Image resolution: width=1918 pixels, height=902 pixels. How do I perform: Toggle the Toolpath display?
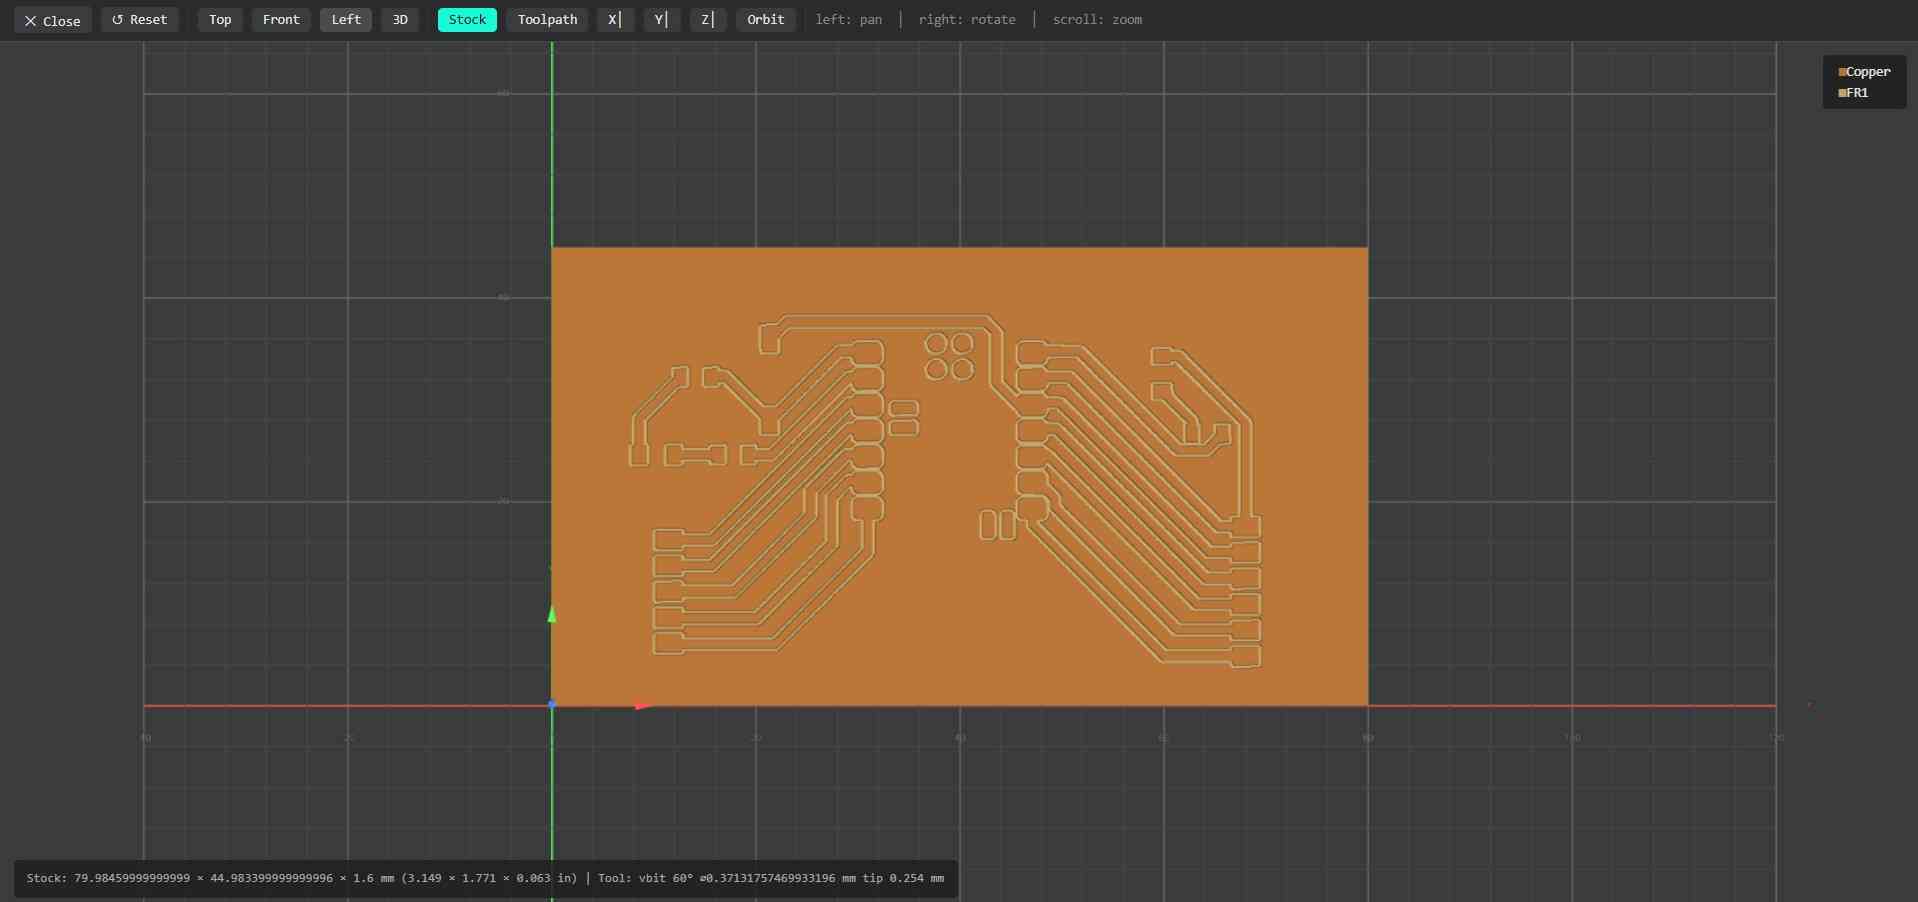547,20
